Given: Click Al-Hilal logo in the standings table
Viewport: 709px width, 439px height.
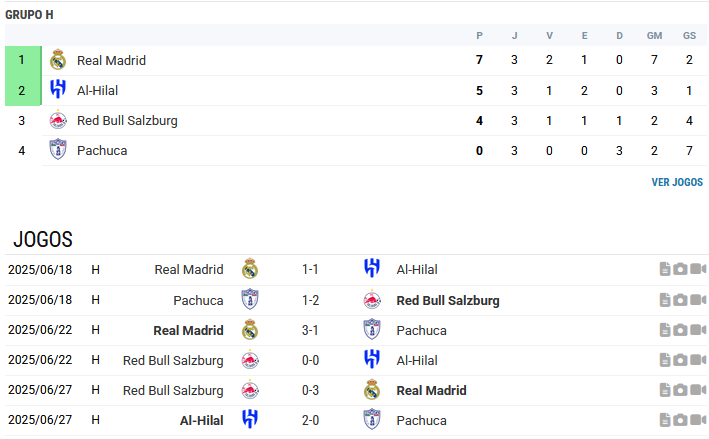Looking at the screenshot, I should click(58, 90).
